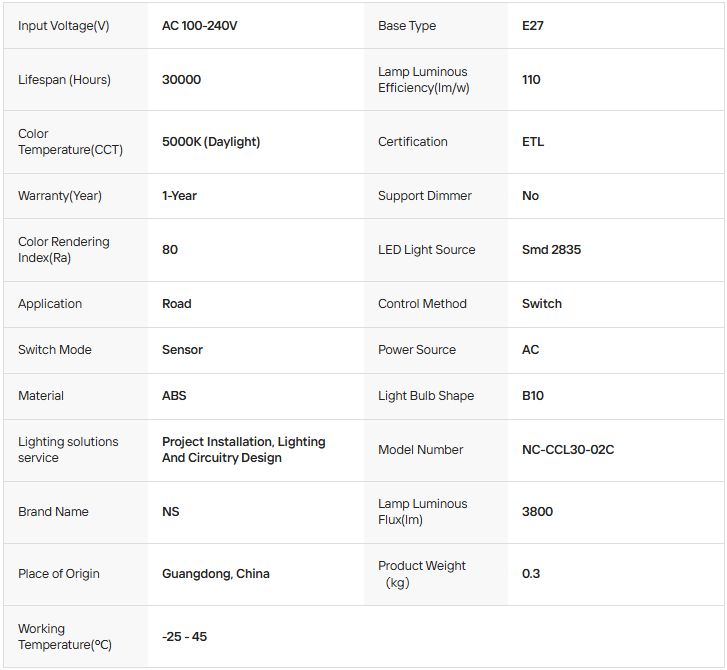Select the AC 100-240V value
Image resolution: width=727 pixels, height=670 pixels.
pos(200,26)
